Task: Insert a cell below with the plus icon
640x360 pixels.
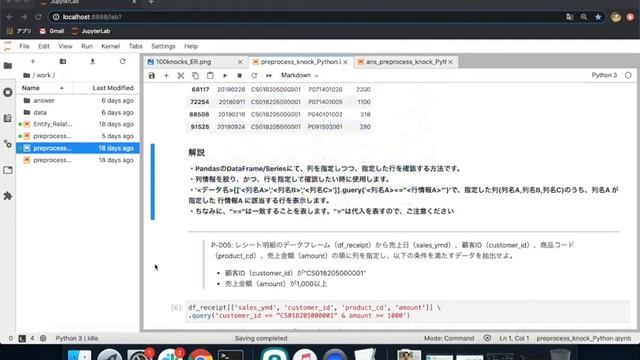Action: pos(166,76)
